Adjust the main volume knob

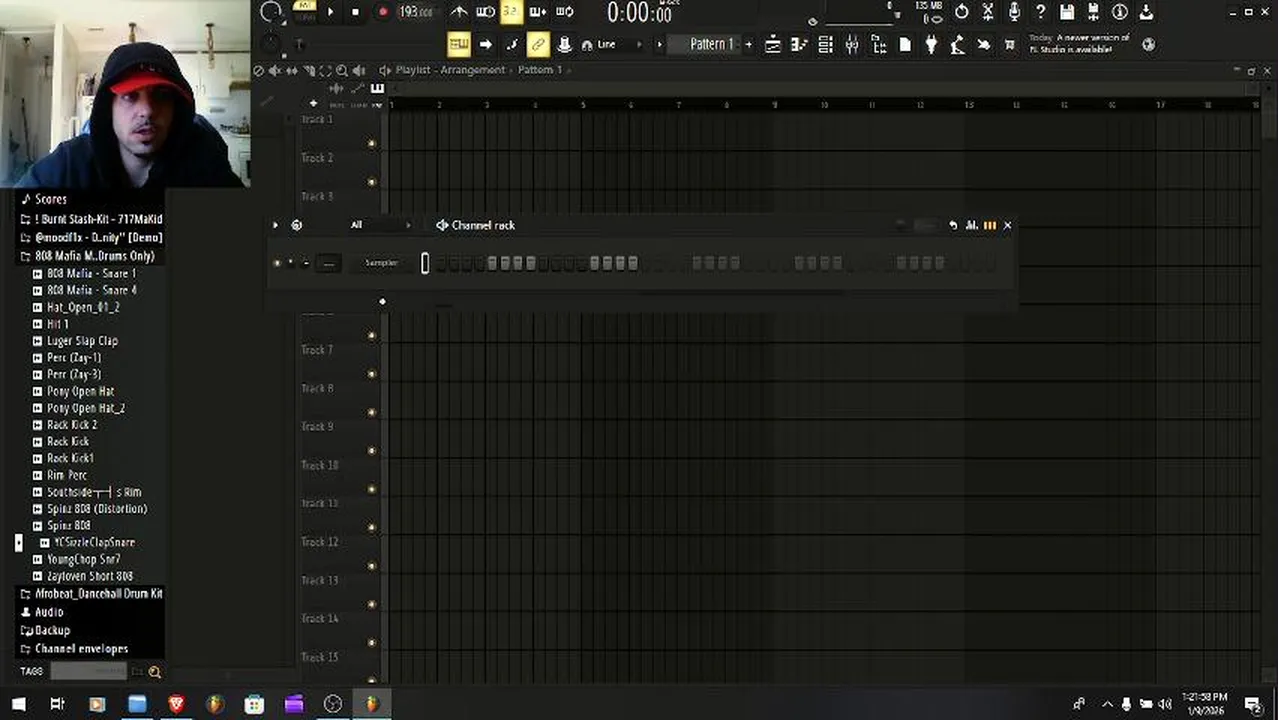click(271, 12)
